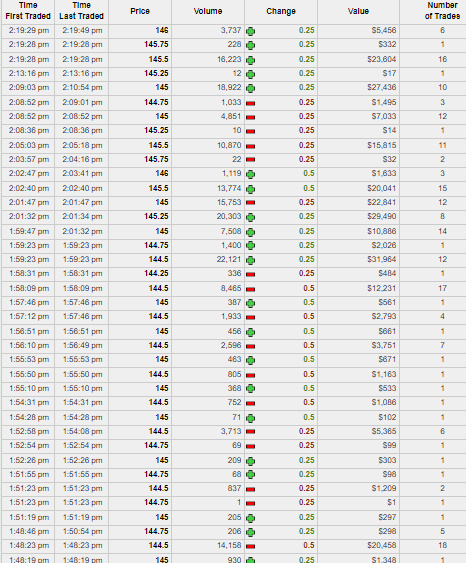
Task: Click the Price column header
Action: pos(140,11)
